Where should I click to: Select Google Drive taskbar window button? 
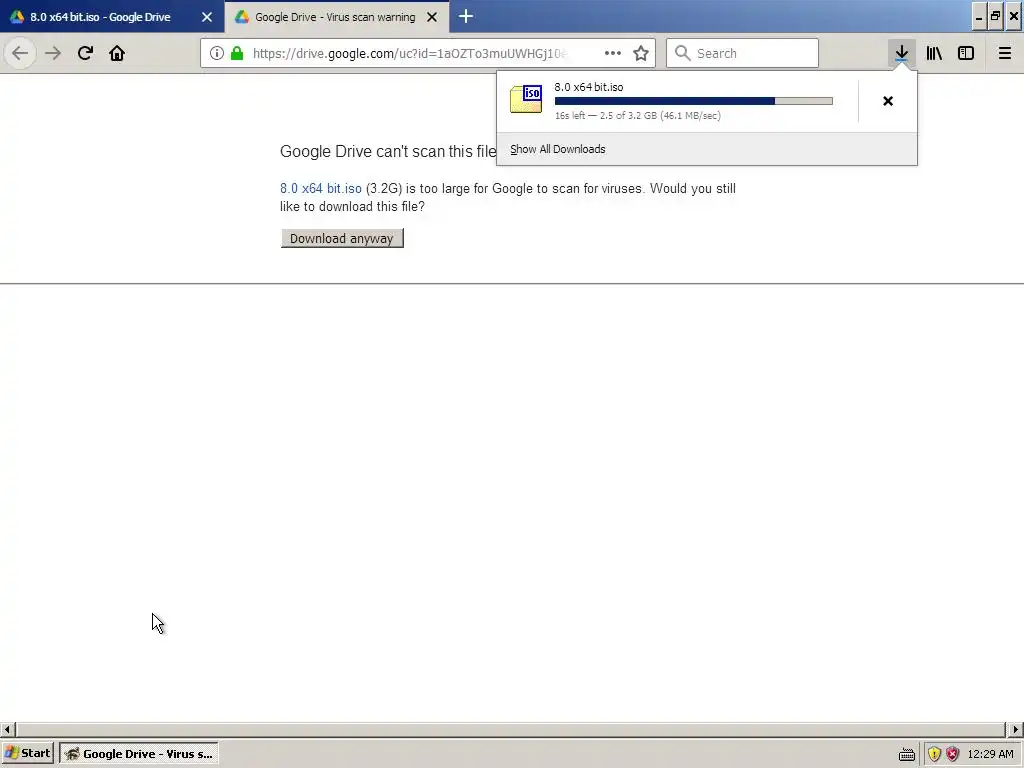(x=138, y=754)
